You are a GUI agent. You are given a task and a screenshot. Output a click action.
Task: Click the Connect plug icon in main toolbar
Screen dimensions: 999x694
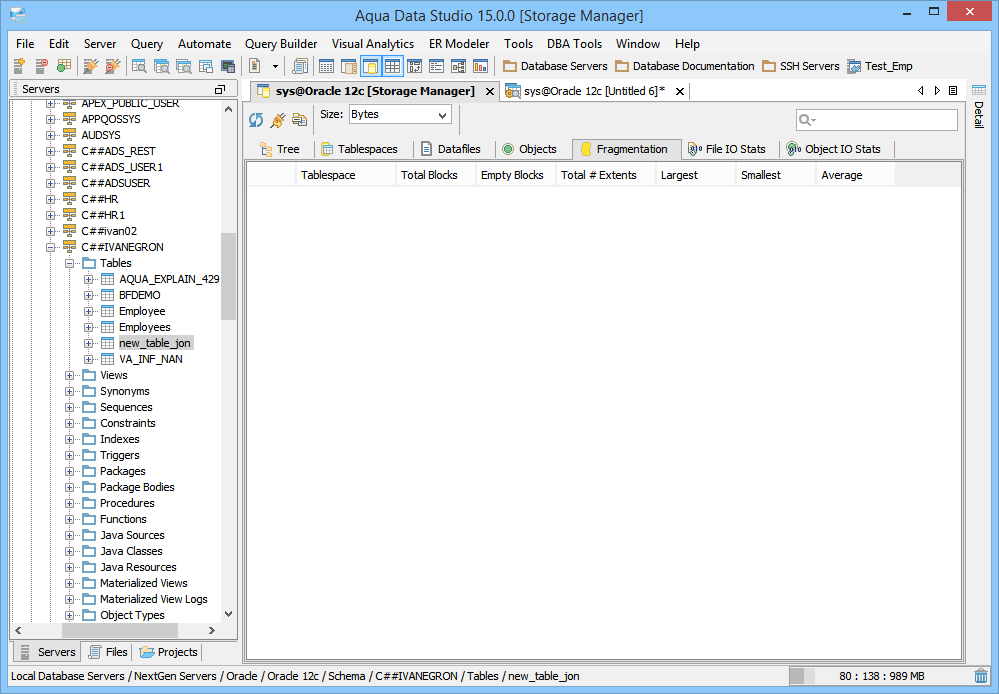(91, 66)
